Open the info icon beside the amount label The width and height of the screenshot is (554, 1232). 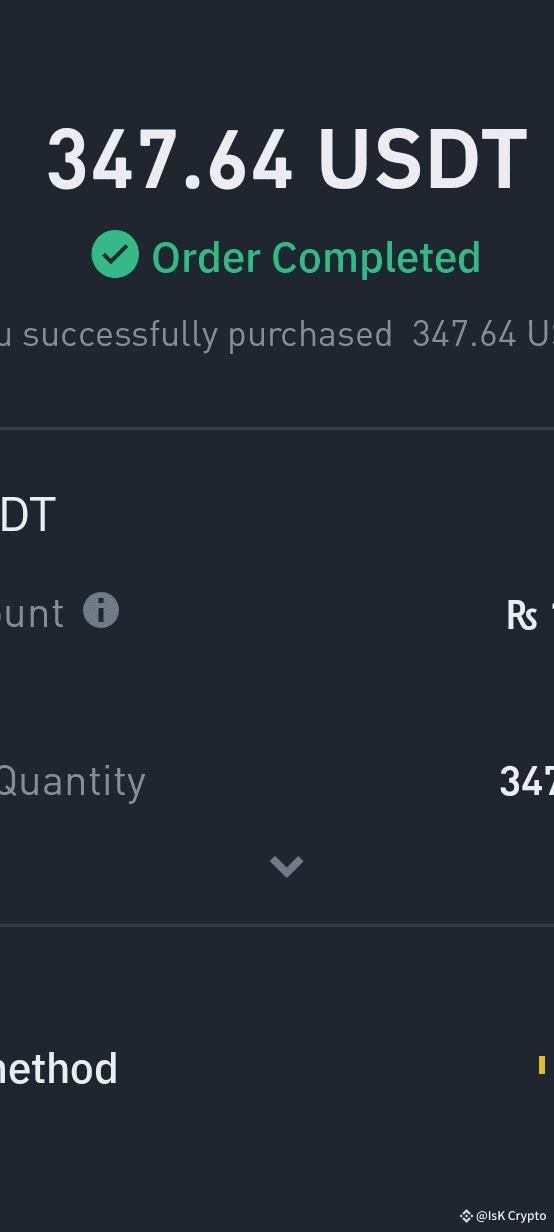100,610
